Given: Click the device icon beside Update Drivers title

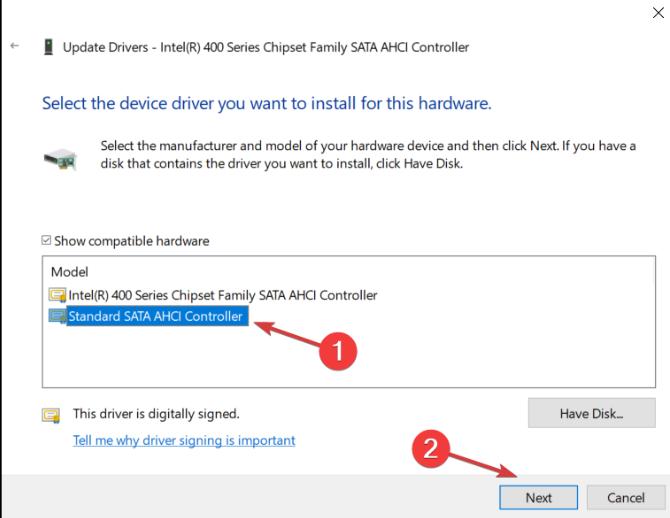Looking at the screenshot, I should pyautogui.click(x=49, y=47).
